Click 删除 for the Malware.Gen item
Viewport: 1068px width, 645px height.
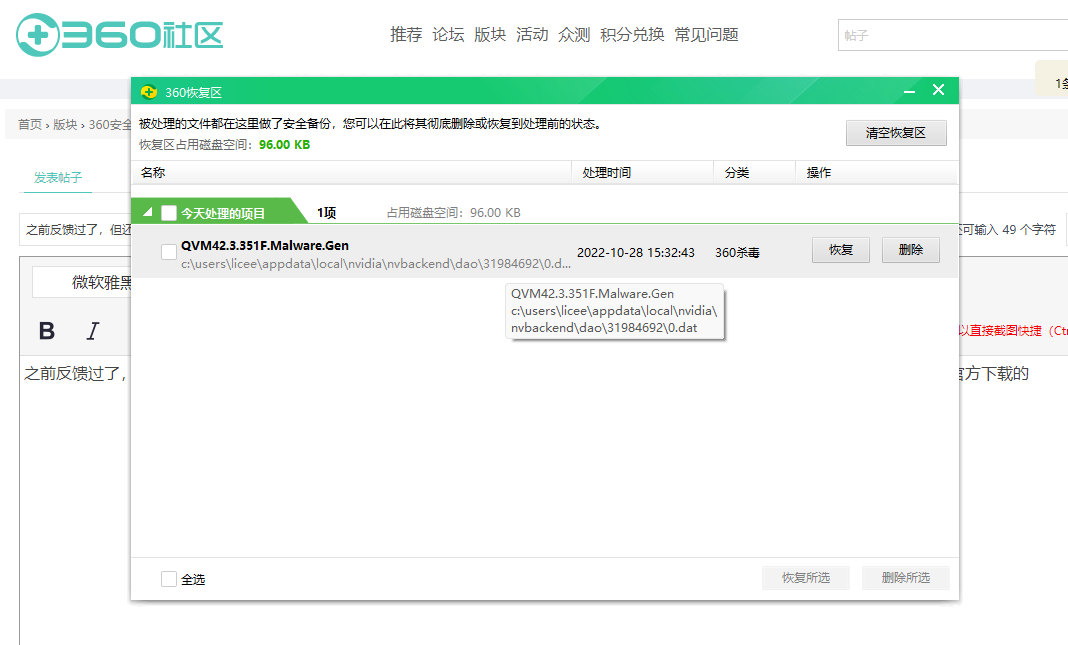pyautogui.click(x=911, y=250)
